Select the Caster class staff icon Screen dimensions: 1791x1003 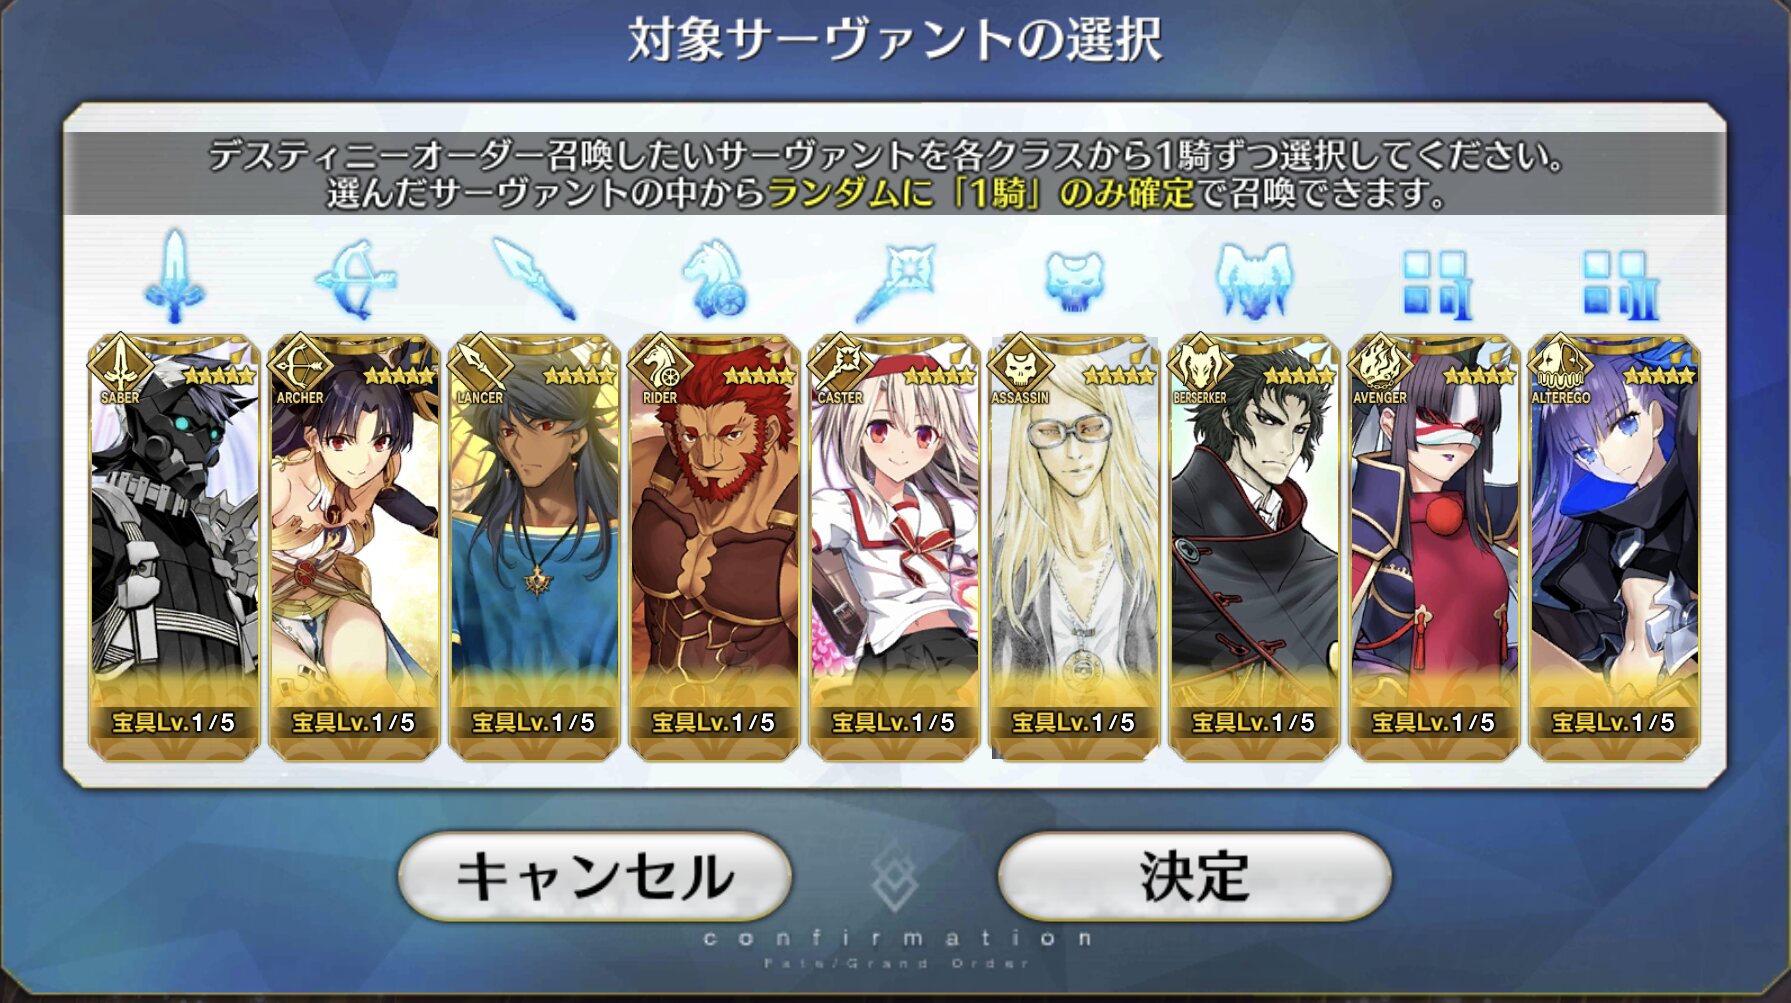click(895, 281)
